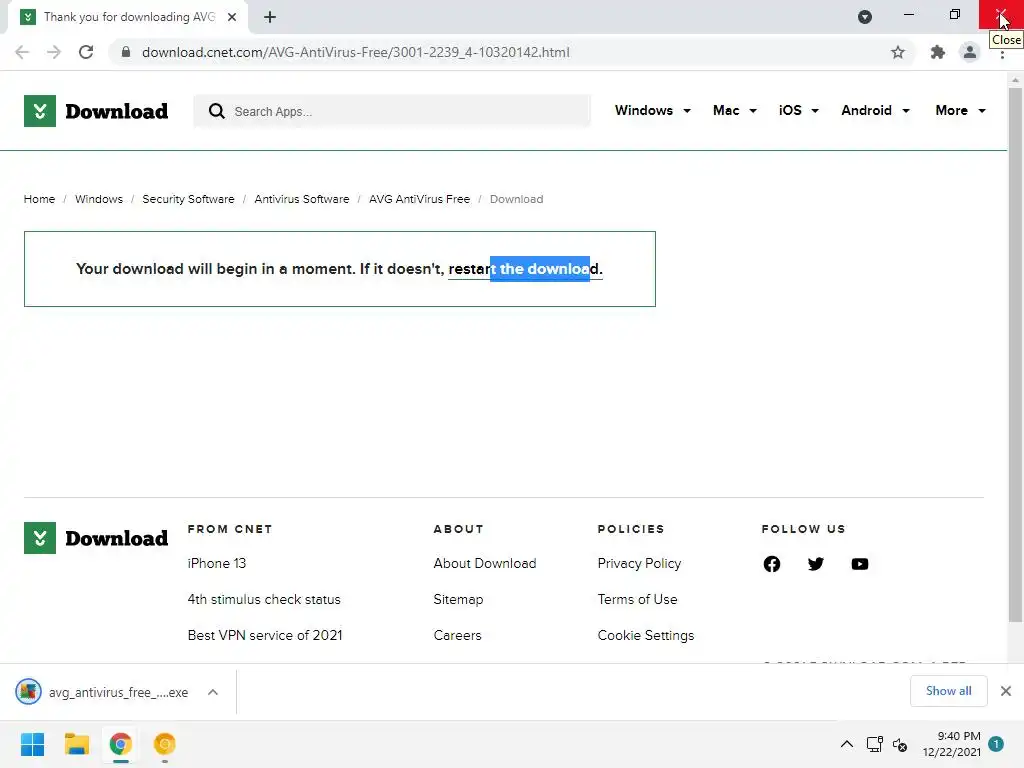This screenshot has width=1024, height=768.
Task: Open the taskbar clock and date
Action: tap(952, 744)
